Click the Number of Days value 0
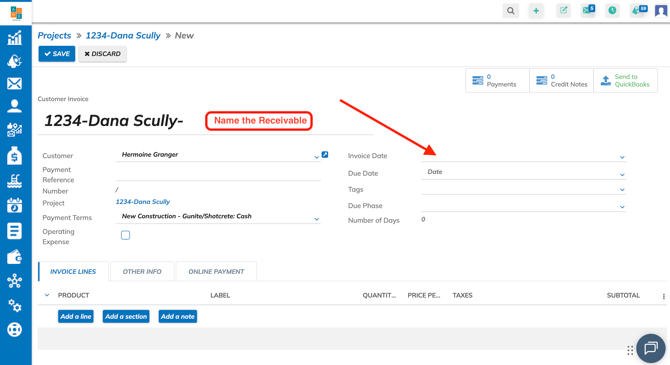The height and width of the screenshot is (365, 670). coord(423,220)
